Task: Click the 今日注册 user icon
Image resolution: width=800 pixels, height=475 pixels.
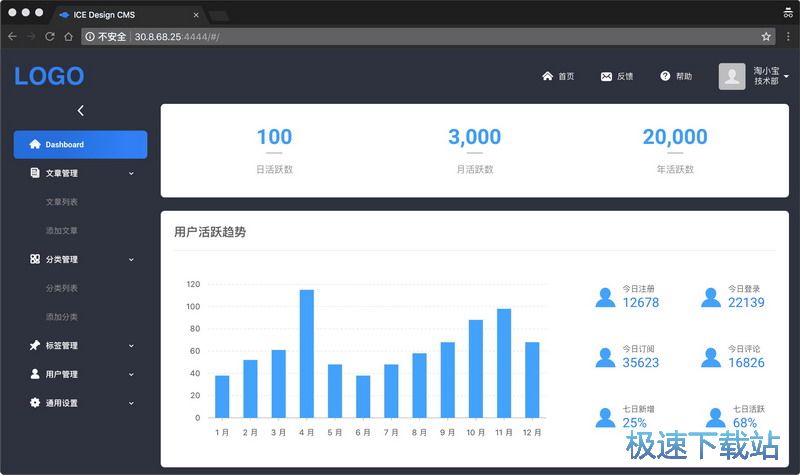Action: [605, 297]
